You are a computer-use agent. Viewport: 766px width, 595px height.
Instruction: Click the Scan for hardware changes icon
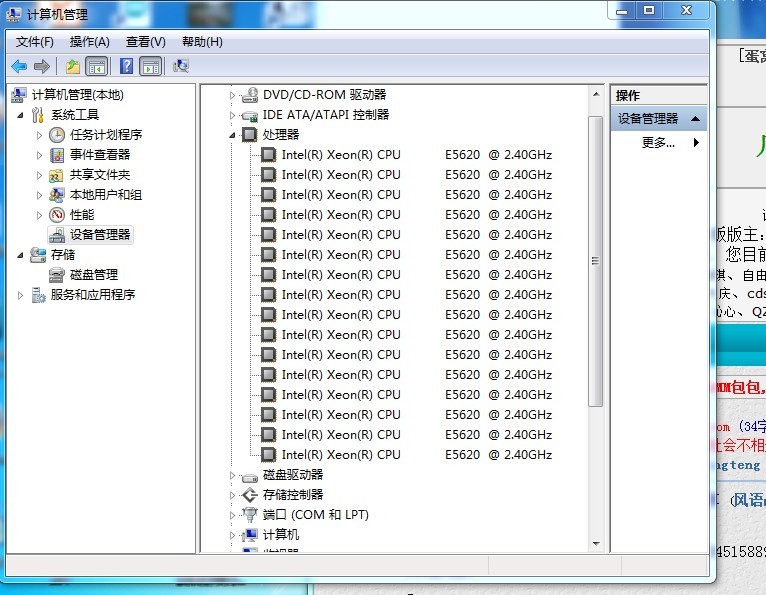[181, 66]
